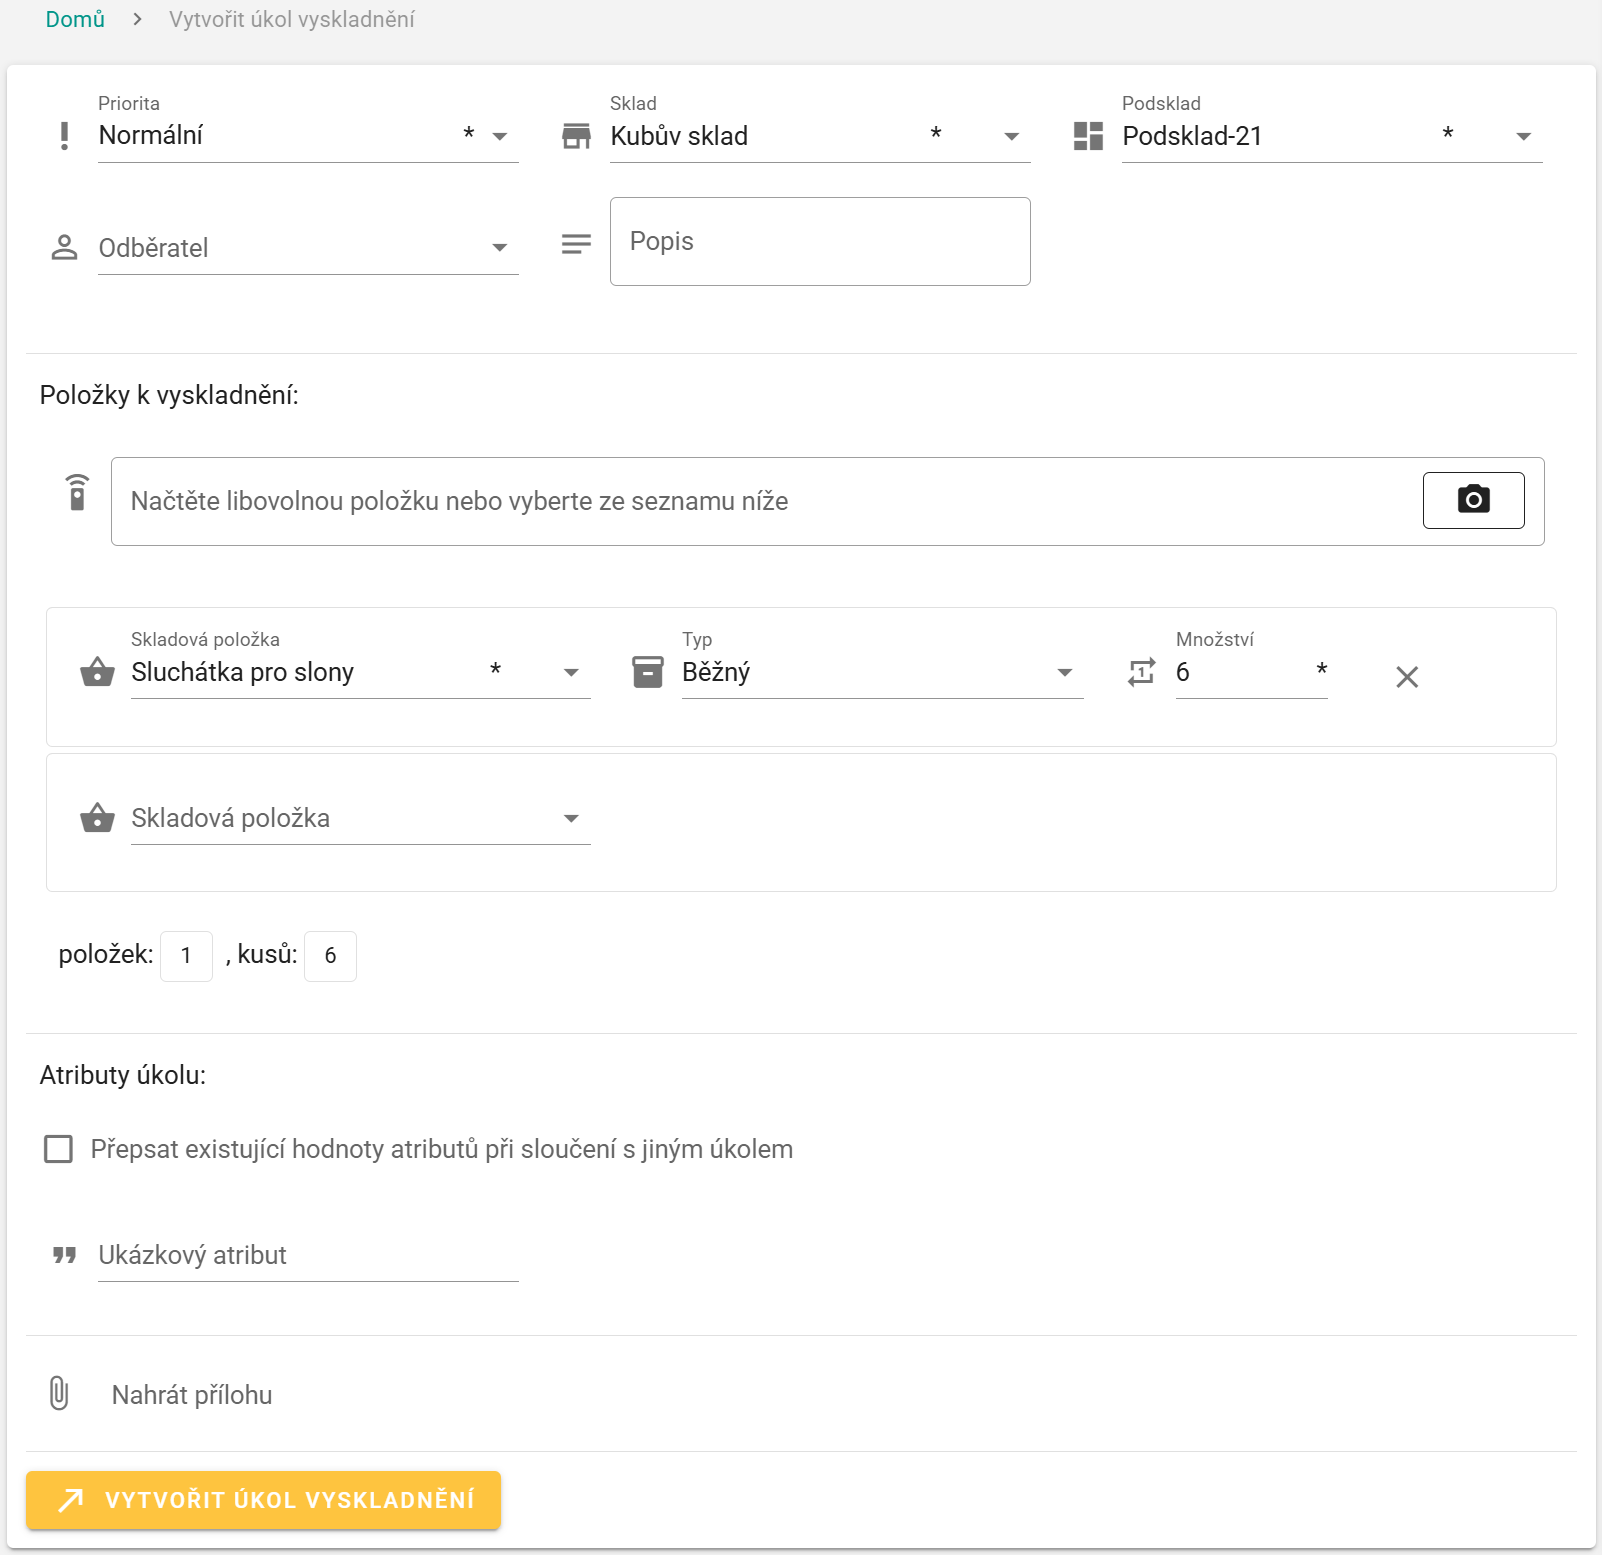
Task: Click the barcode scanner remote icon
Action: [77, 493]
